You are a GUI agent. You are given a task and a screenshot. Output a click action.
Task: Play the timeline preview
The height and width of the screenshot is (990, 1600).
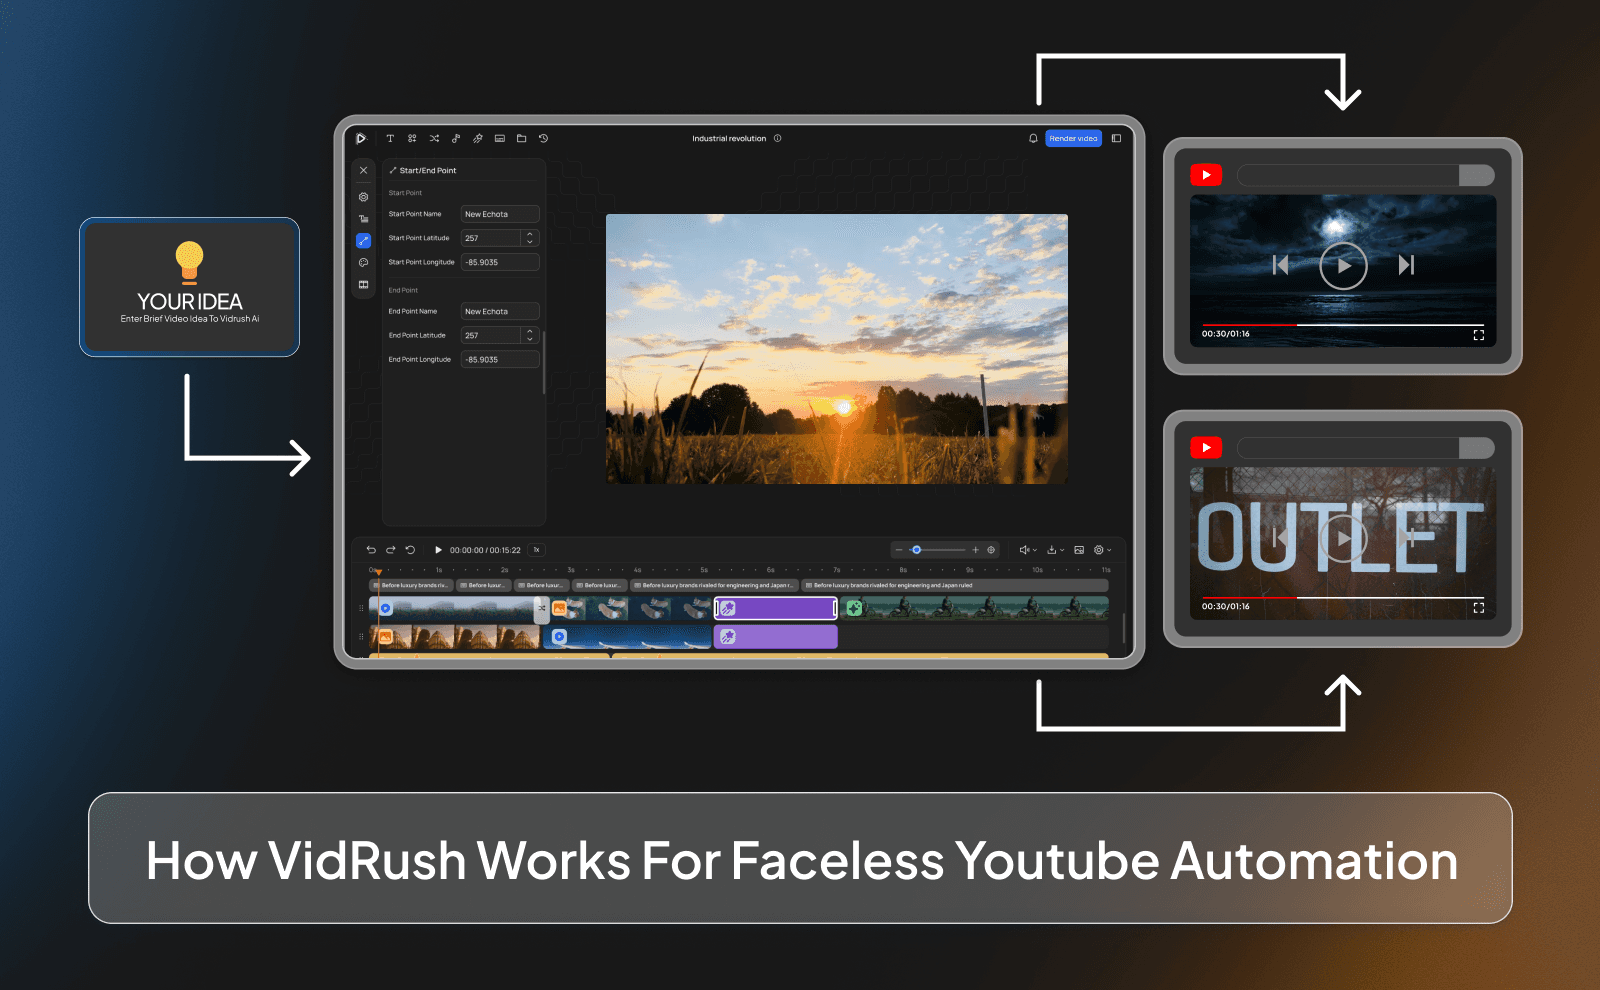click(438, 550)
